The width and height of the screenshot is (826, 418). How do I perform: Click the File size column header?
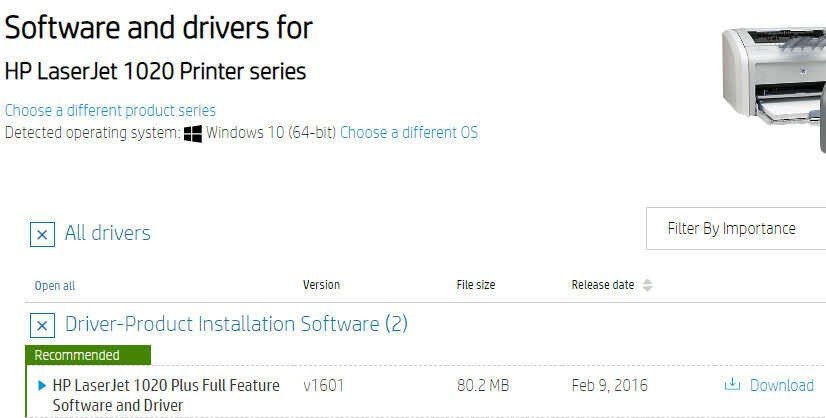pos(475,285)
